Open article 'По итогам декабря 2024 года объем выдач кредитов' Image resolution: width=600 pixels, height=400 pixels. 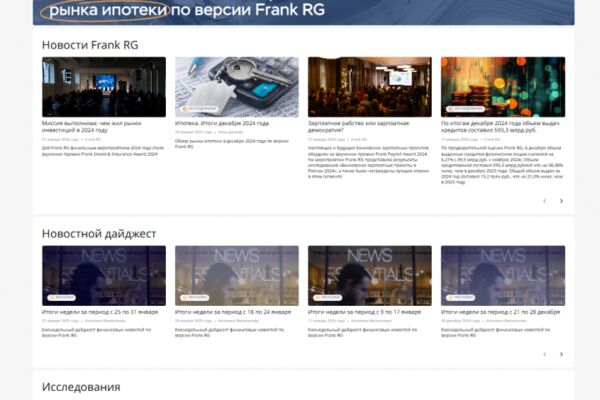tap(500, 127)
